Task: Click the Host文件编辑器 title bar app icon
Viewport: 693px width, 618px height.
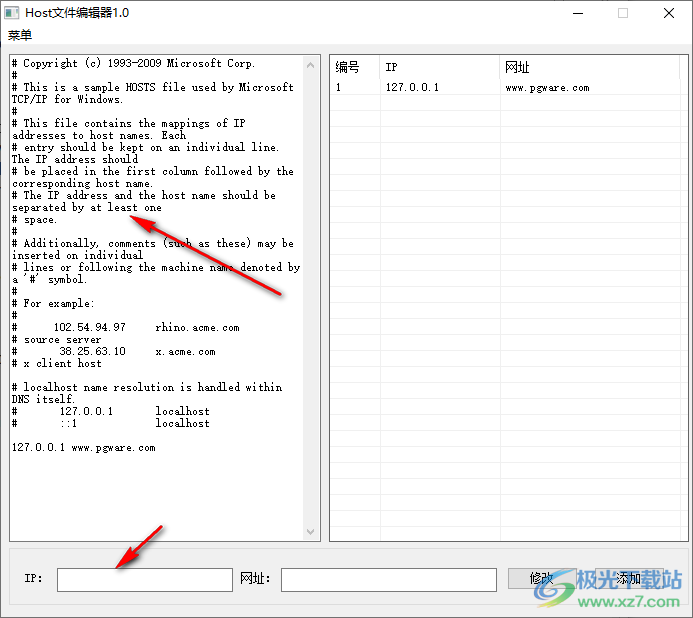Action: 13,13
